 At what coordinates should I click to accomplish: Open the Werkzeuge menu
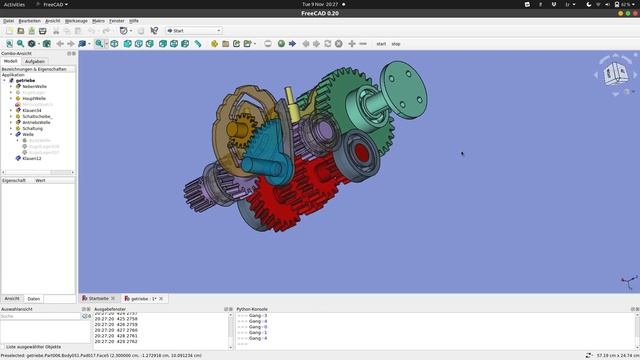(x=76, y=21)
